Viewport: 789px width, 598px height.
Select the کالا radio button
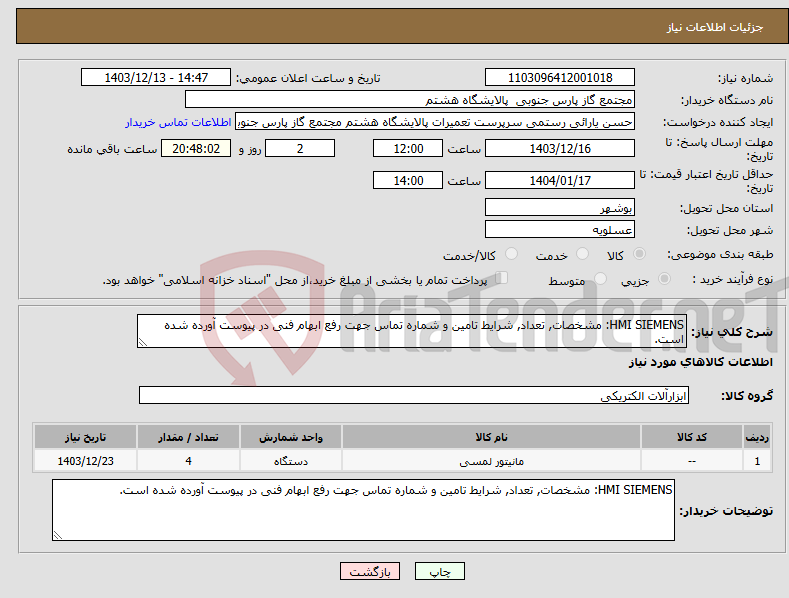(x=640, y=254)
